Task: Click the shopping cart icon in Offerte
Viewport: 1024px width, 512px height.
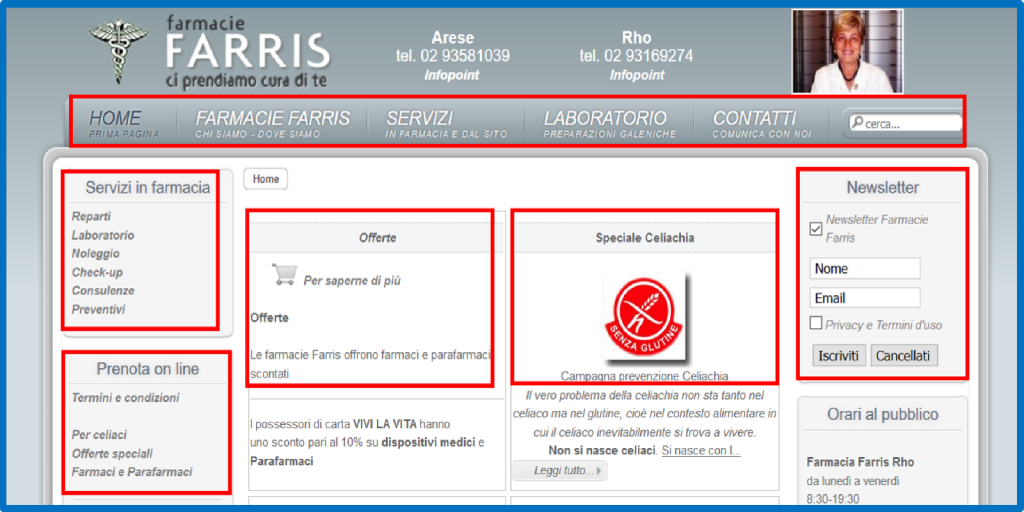Action: 283,275
